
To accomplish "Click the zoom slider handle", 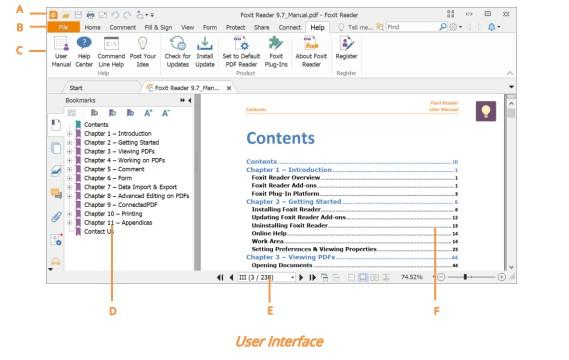I will pos(465,277).
